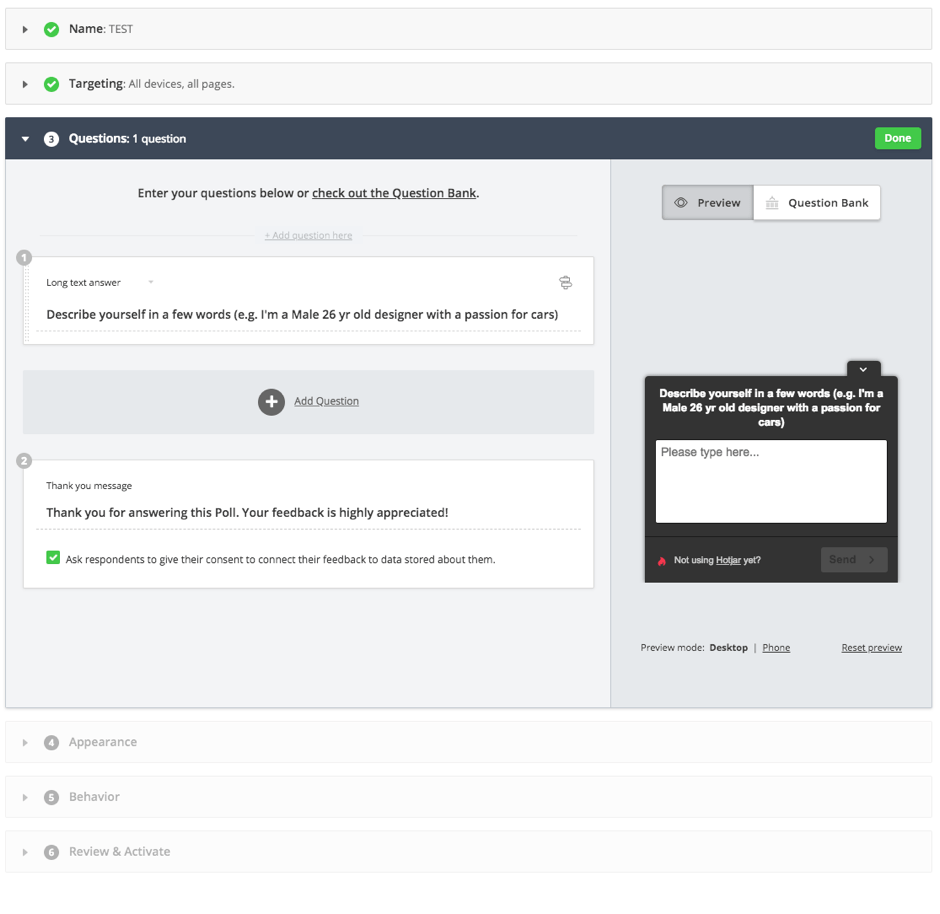Open the Appearance step
The width and height of the screenshot is (940, 914).
click(x=469, y=742)
